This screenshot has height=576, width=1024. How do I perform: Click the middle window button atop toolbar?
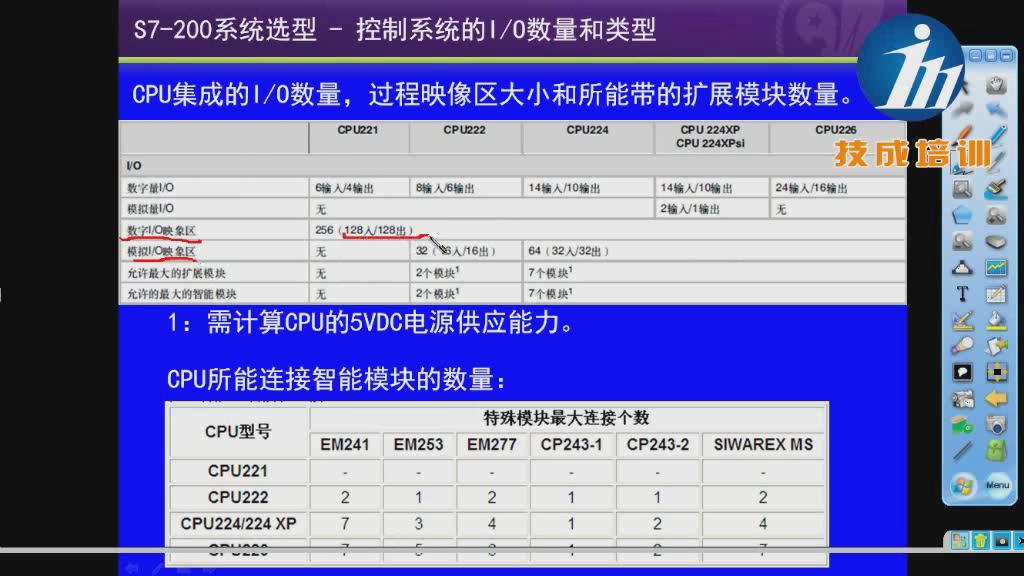pos(991,56)
